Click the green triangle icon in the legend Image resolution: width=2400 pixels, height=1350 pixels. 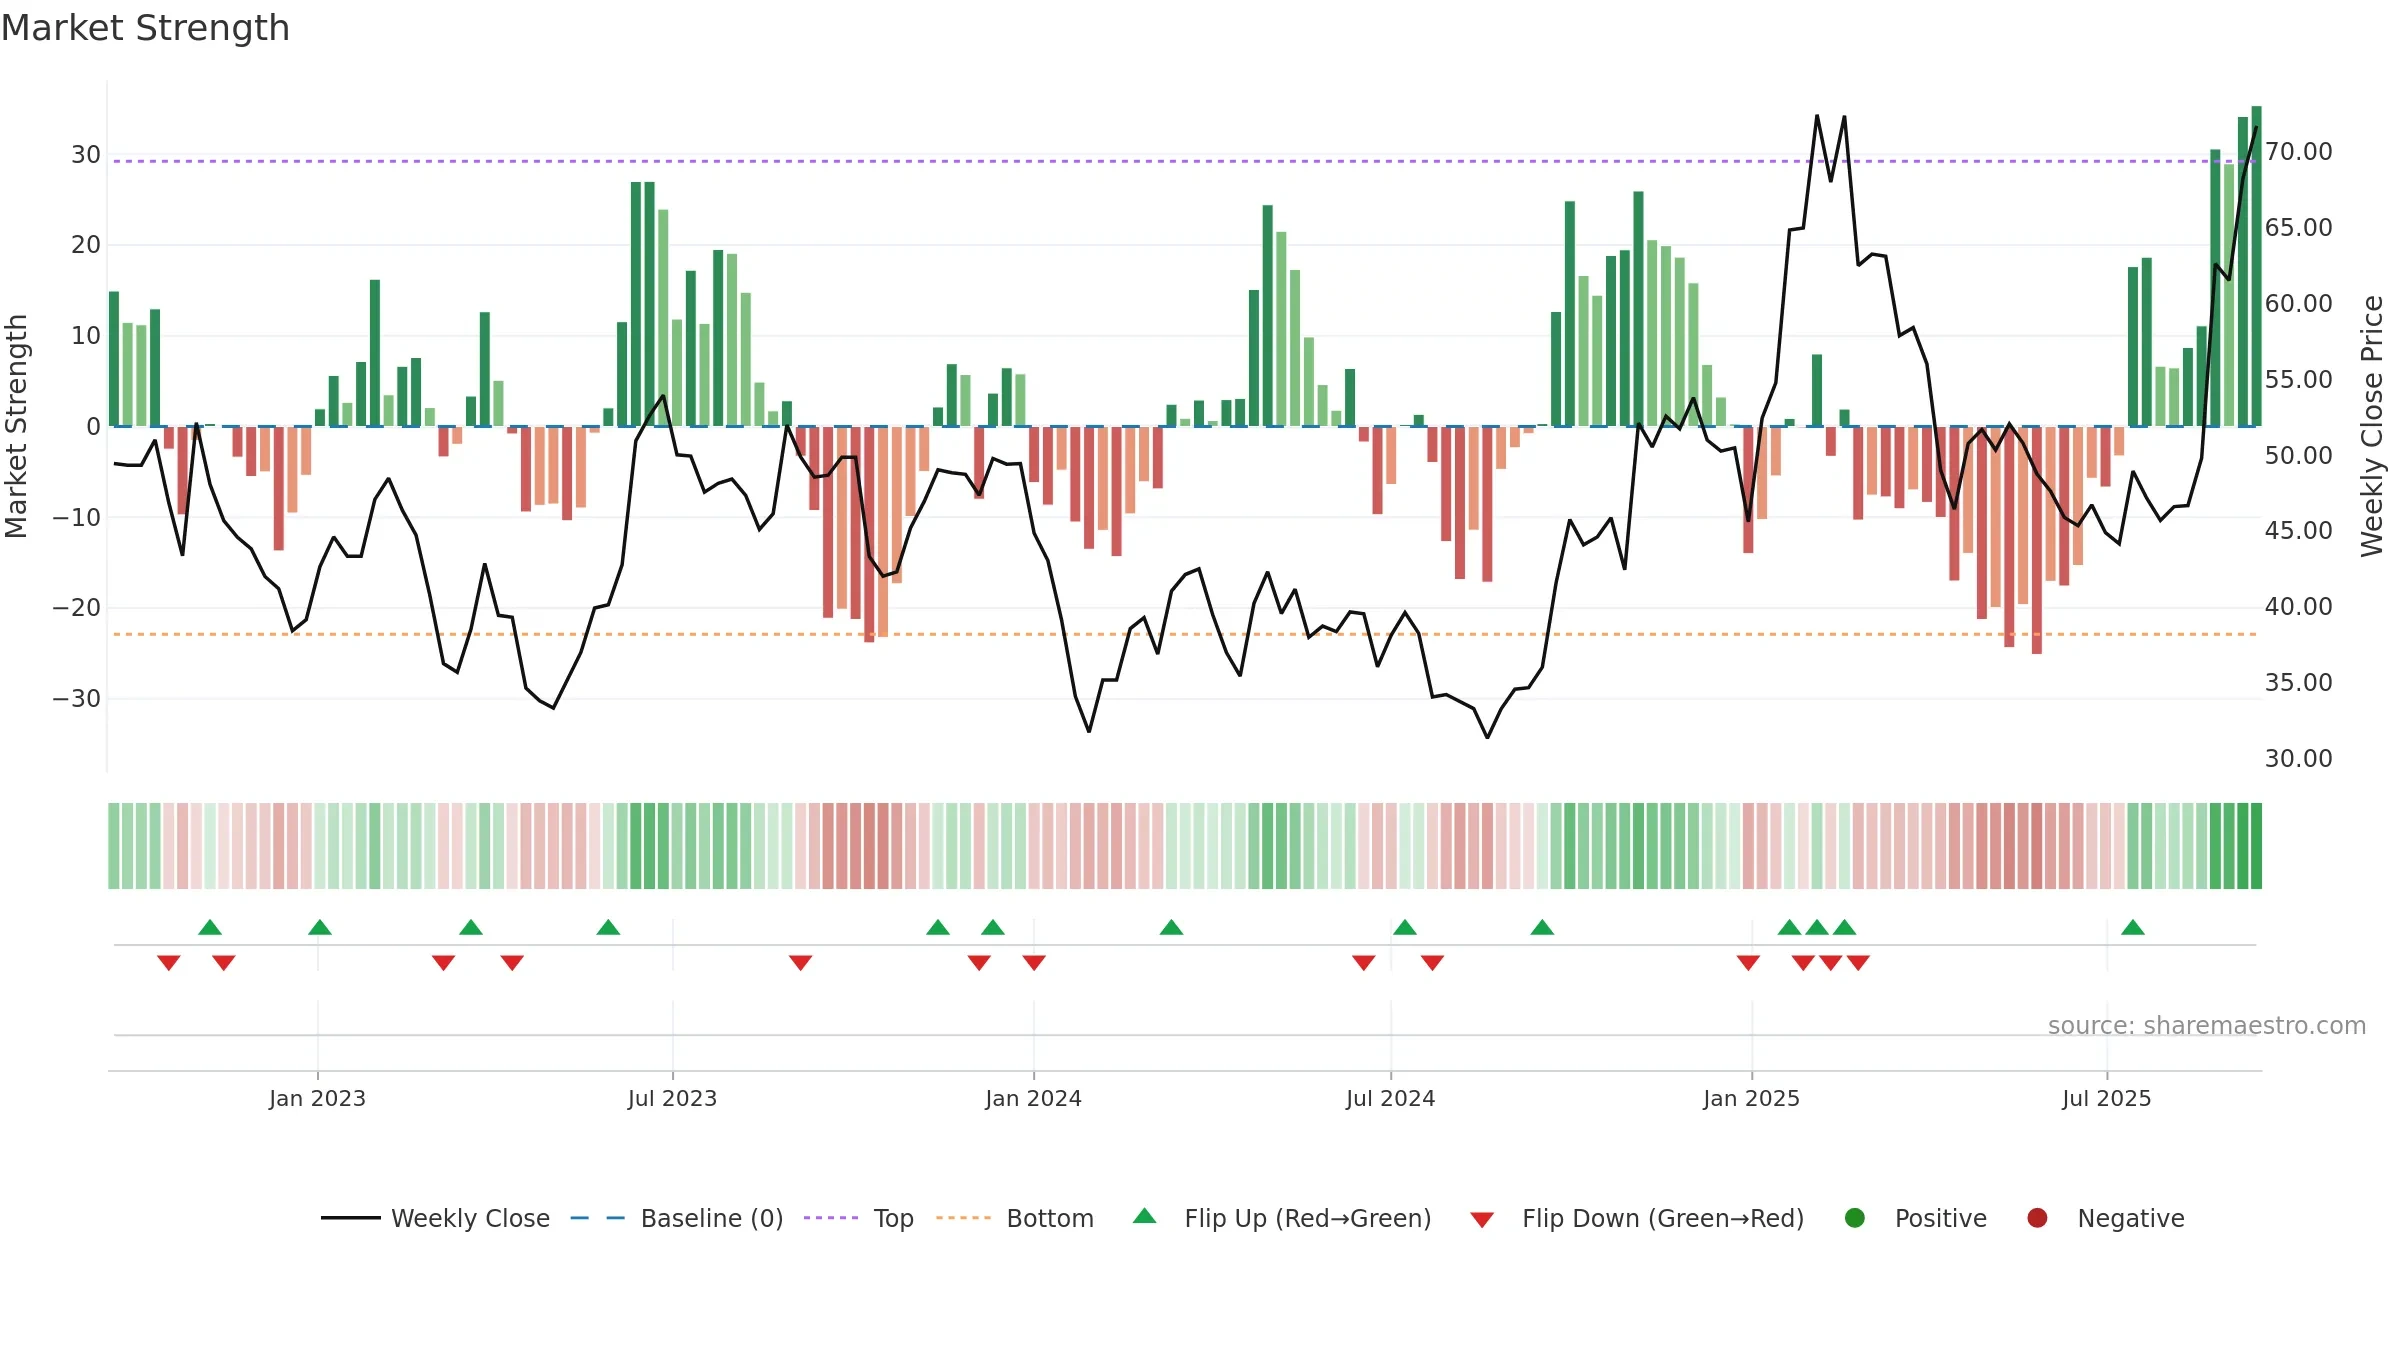pyautogui.click(x=1145, y=1216)
